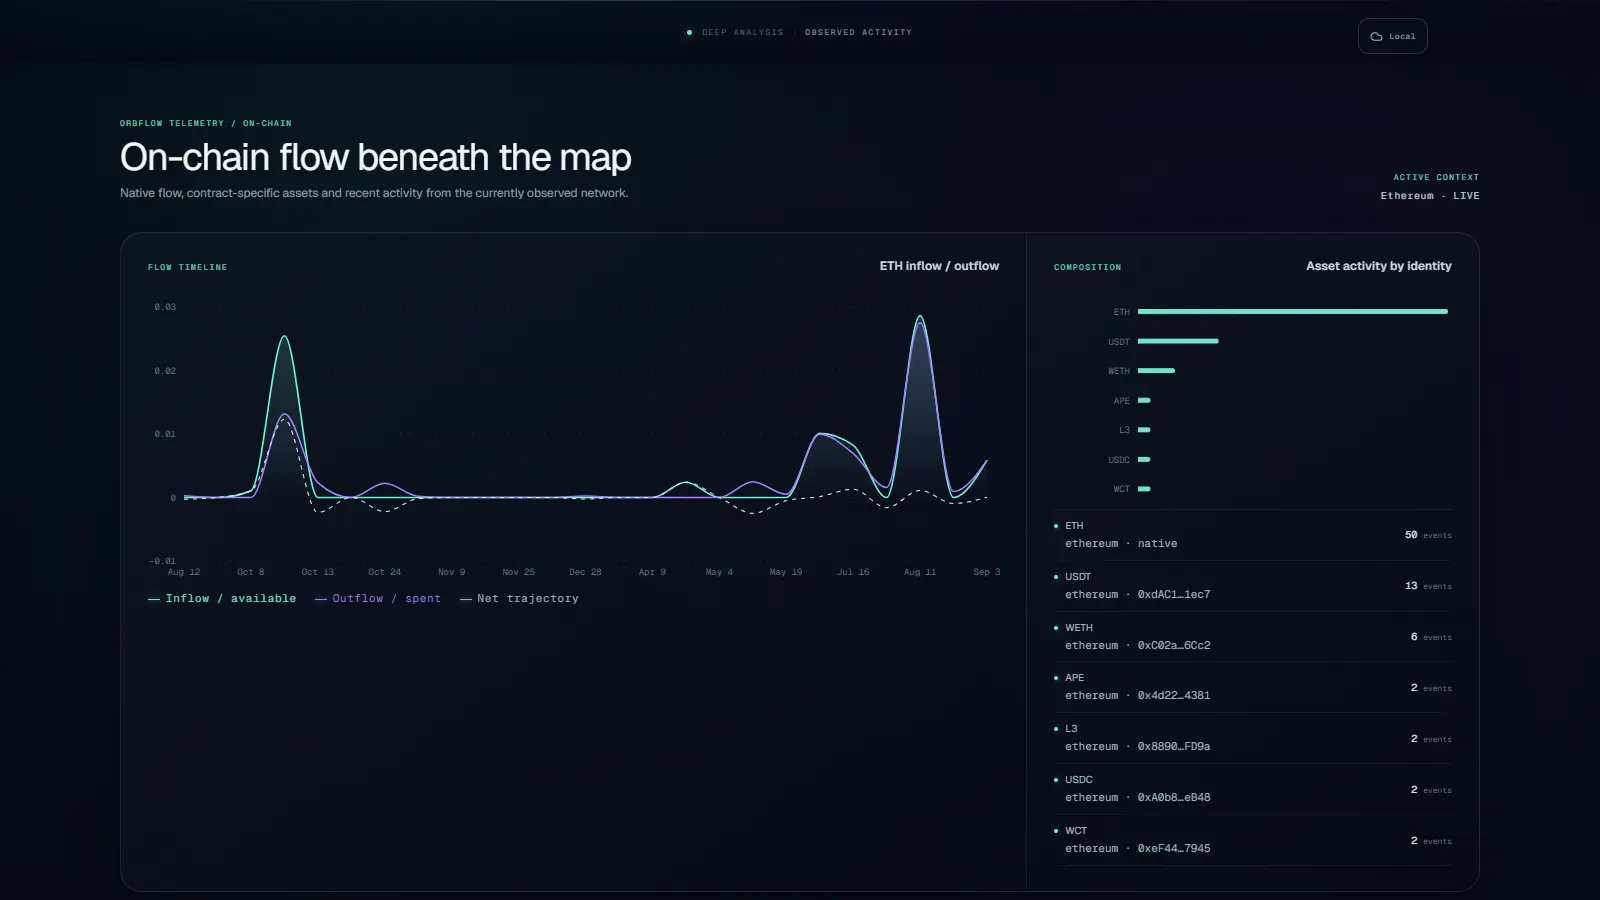Click the APE label in composition chart
The image size is (1600, 900).
tap(1121, 401)
